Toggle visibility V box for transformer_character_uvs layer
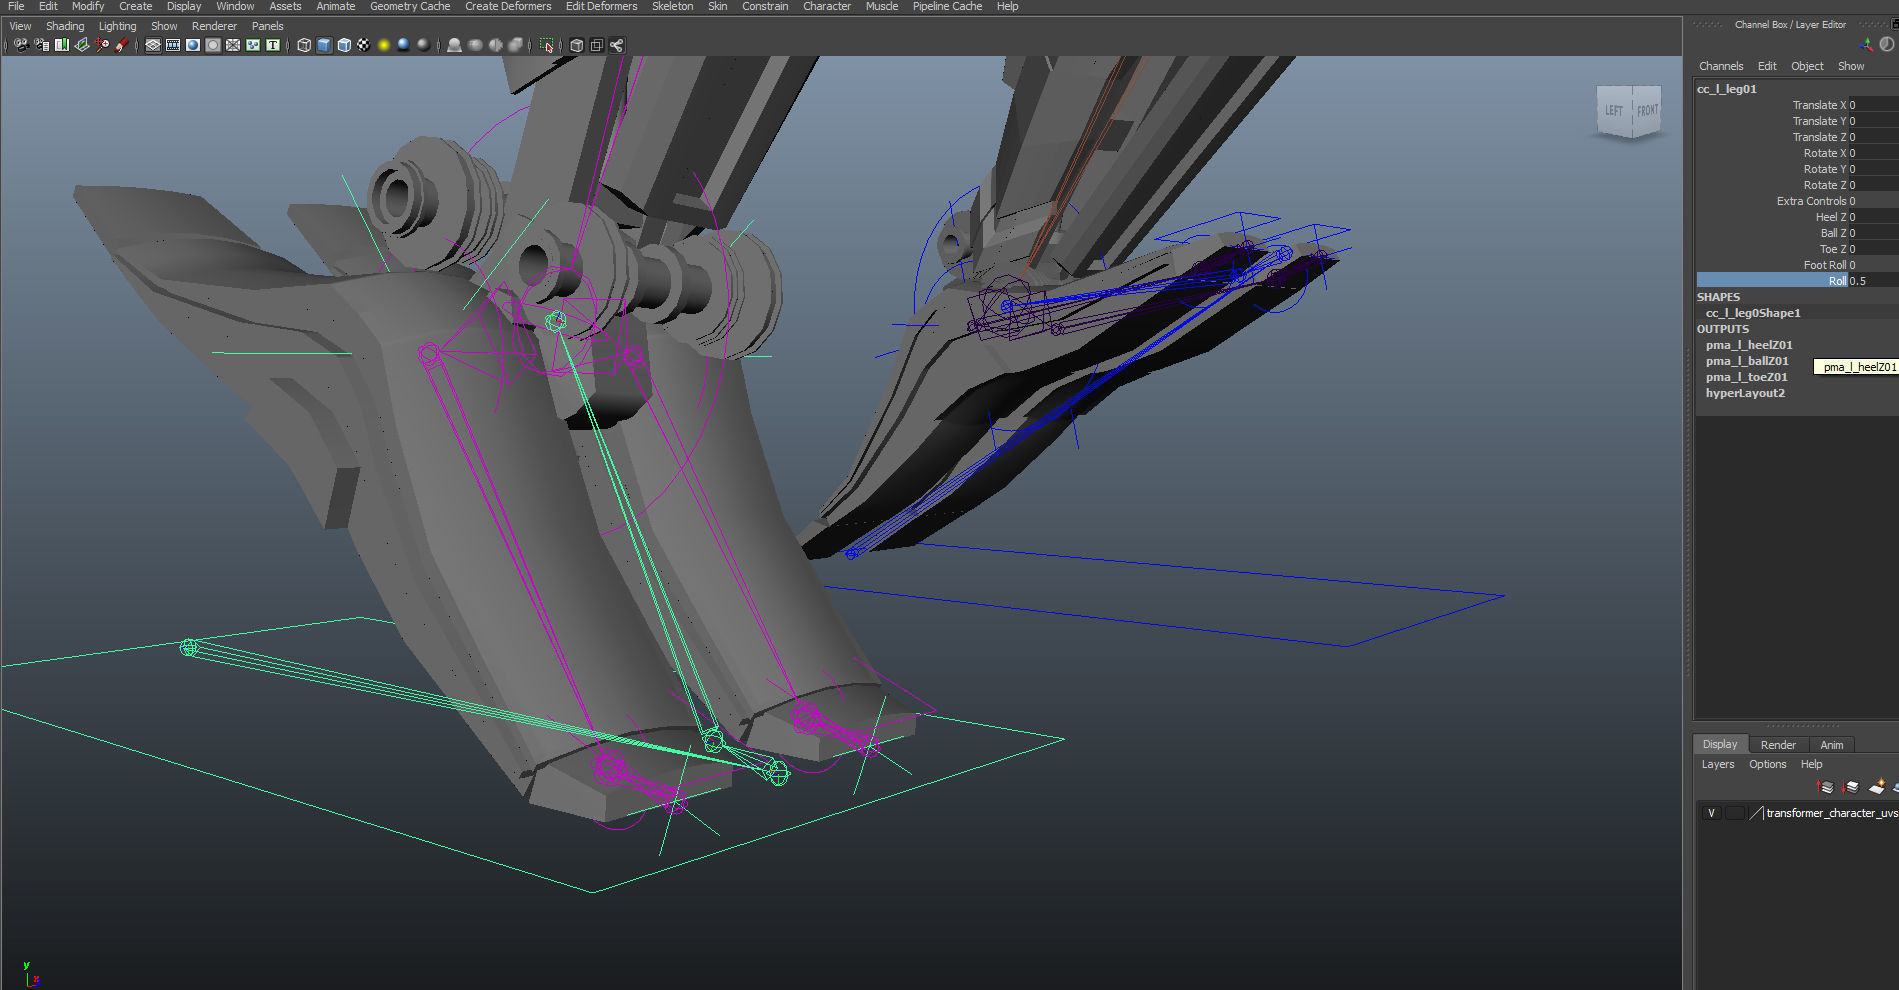 click(1711, 813)
